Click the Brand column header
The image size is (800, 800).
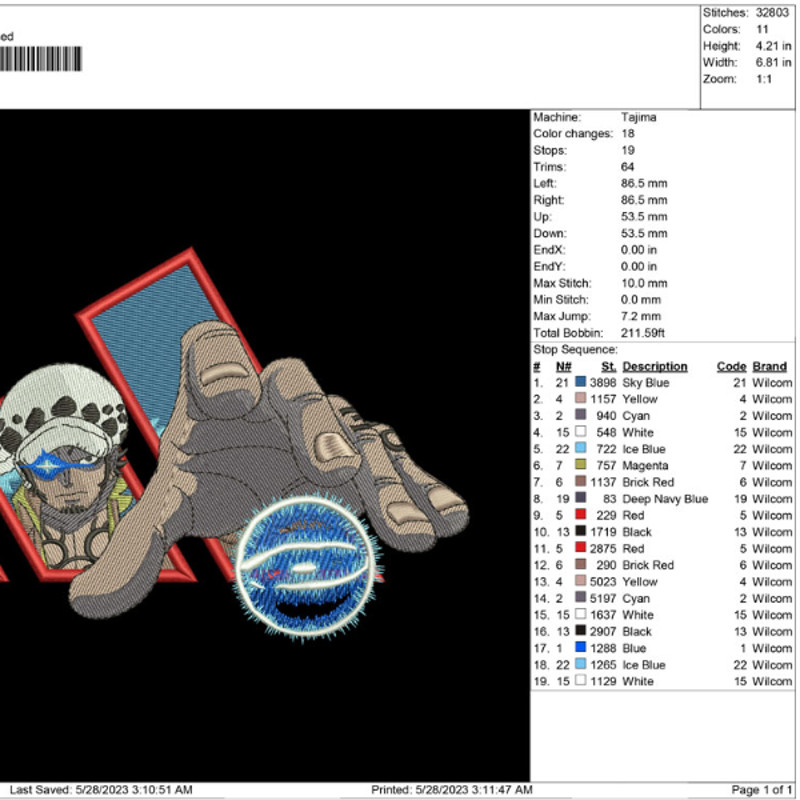(x=769, y=367)
